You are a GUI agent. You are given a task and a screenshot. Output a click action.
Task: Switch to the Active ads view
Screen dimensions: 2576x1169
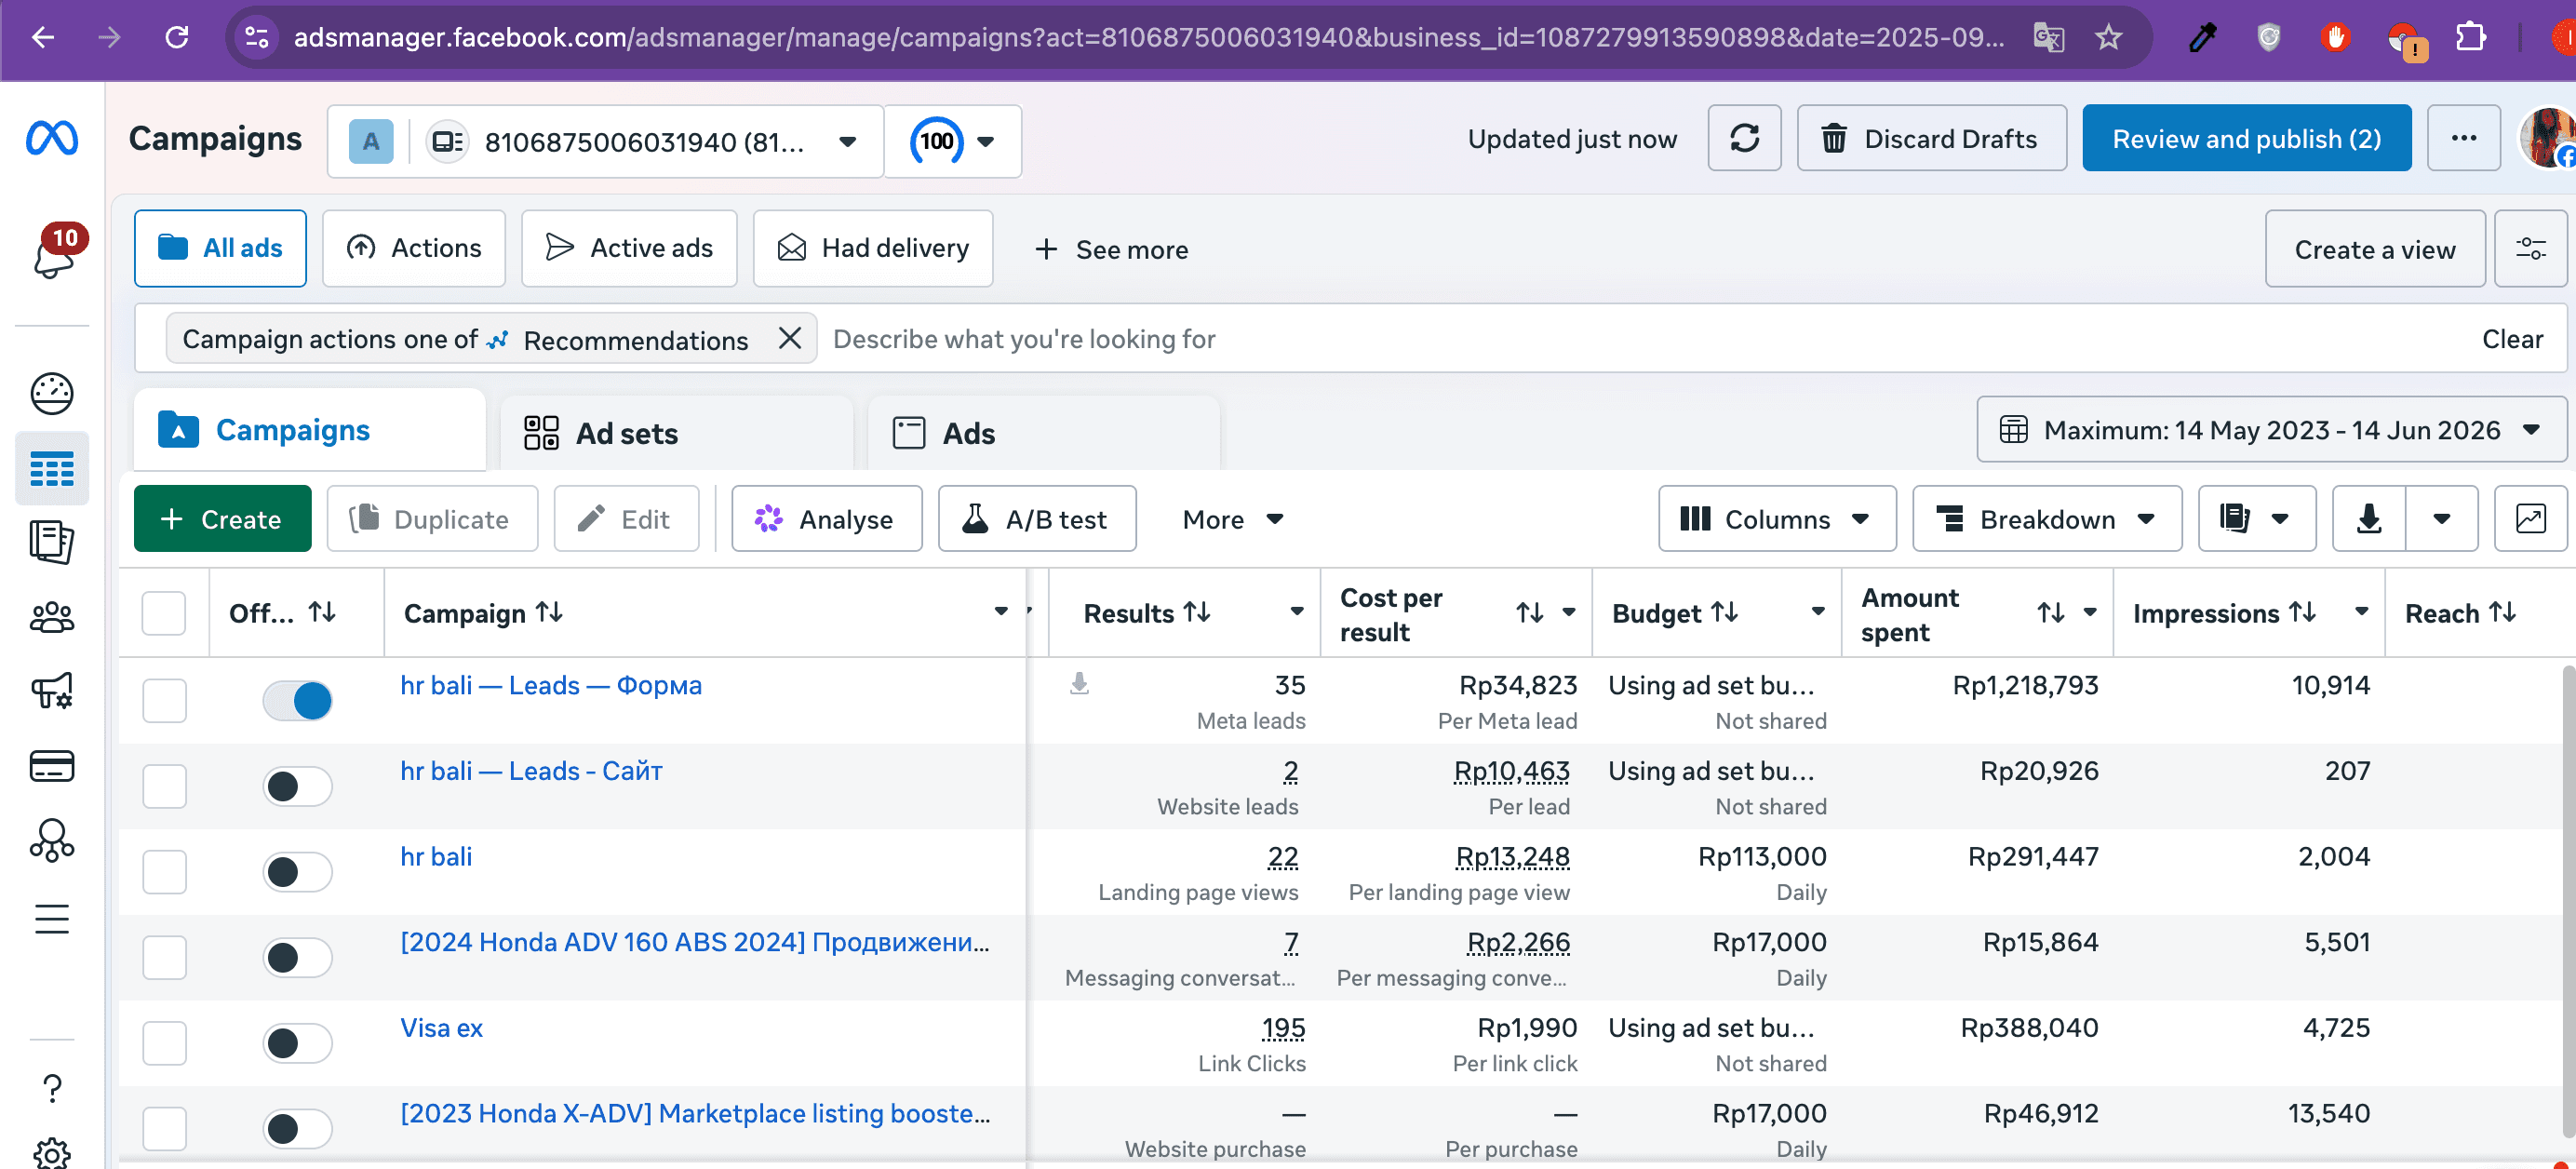point(629,248)
